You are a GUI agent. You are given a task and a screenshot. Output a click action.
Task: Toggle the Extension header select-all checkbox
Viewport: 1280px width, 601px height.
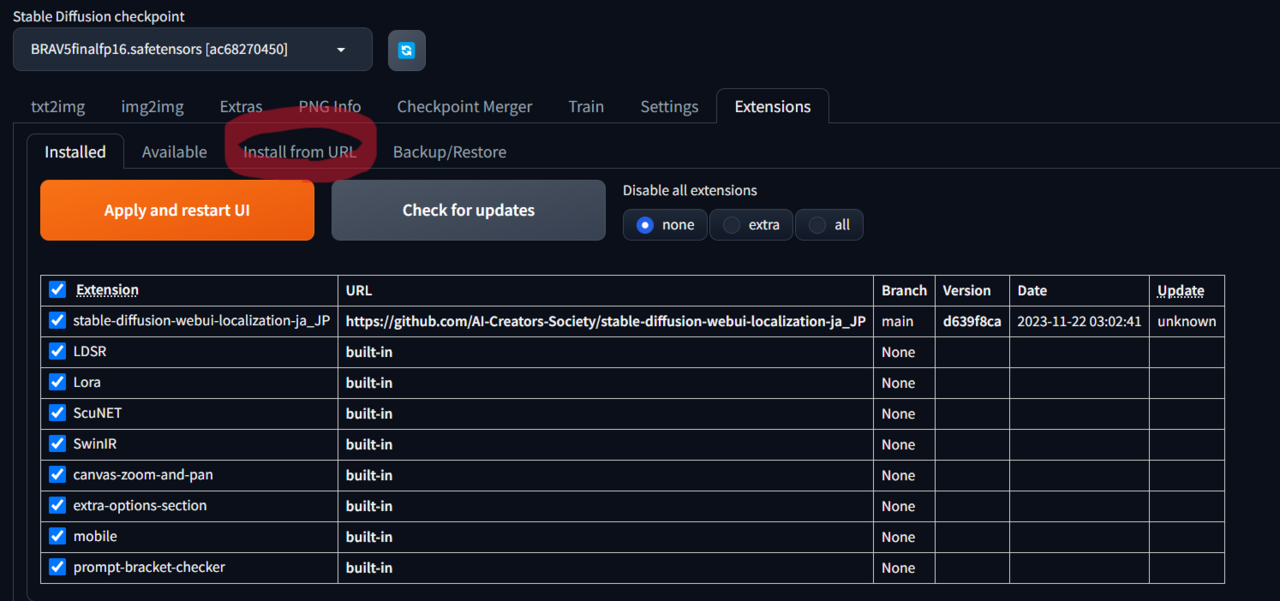(57, 290)
